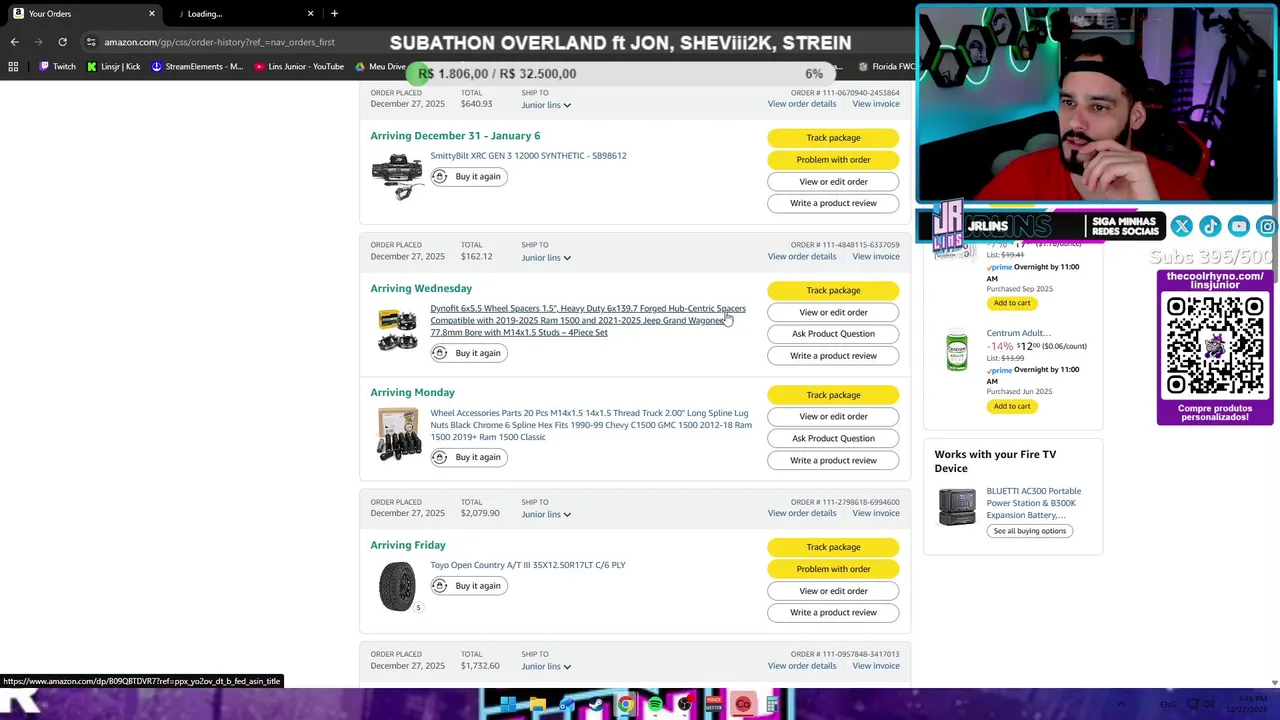Open the Twitch bookmark
The height and width of the screenshot is (720, 1280).
57,67
